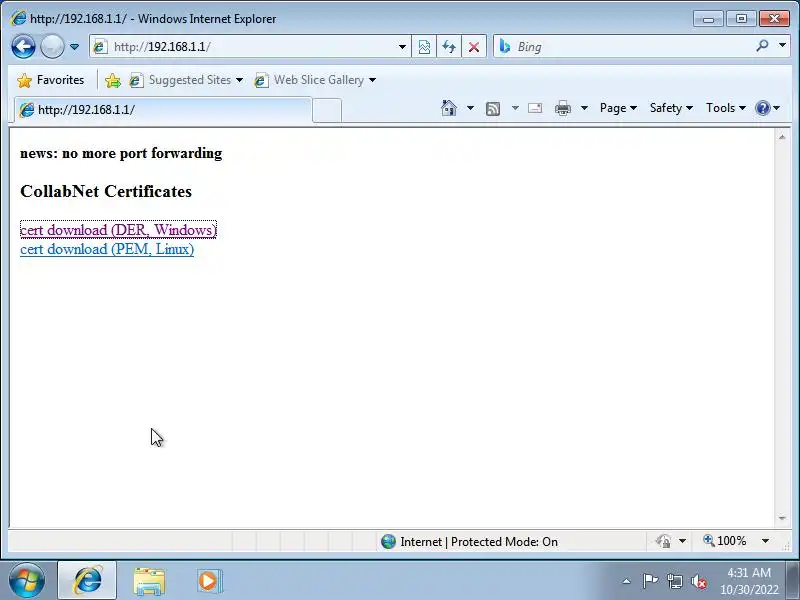
Task: Open cert download (DER, Windows) link
Action: coord(118,230)
